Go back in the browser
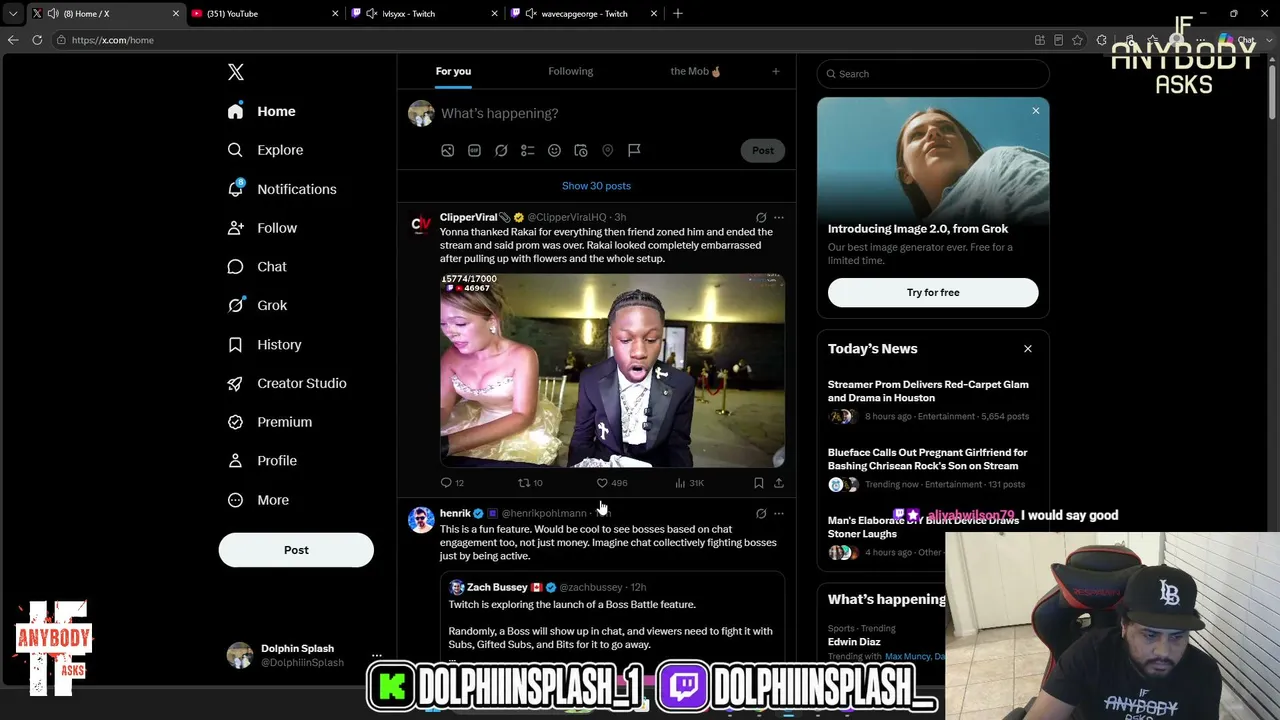 (x=13, y=40)
